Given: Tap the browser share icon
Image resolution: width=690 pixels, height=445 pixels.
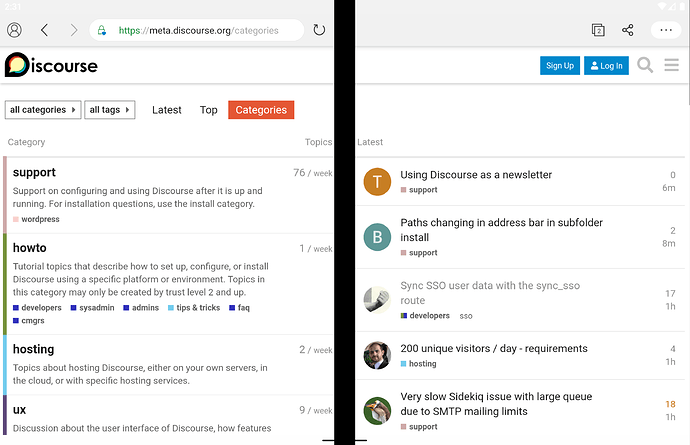Looking at the screenshot, I should pyautogui.click(x=628, y=30).
